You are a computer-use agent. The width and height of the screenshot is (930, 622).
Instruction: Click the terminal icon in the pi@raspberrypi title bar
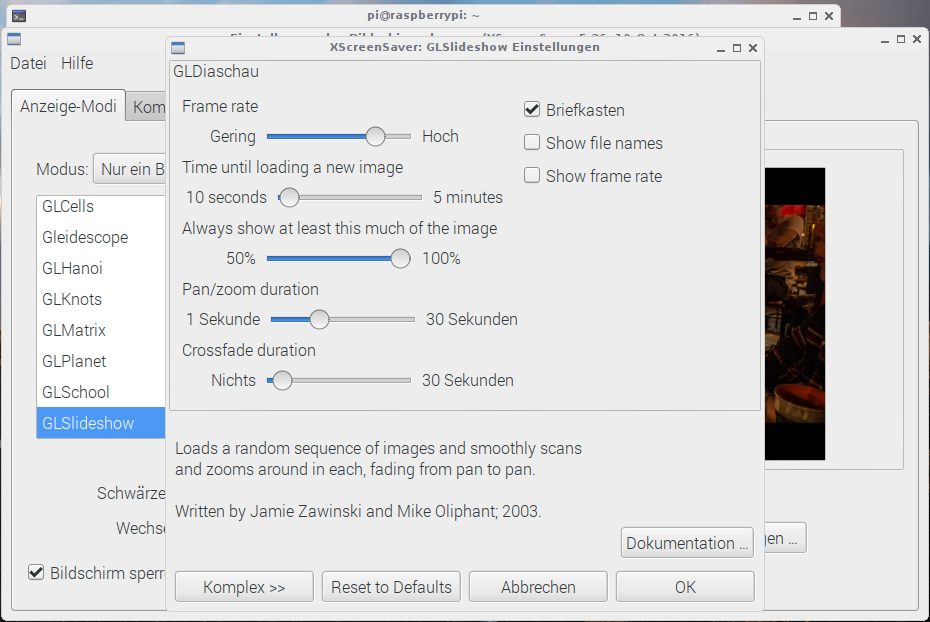pyautogui.click(x=19, y=16)
